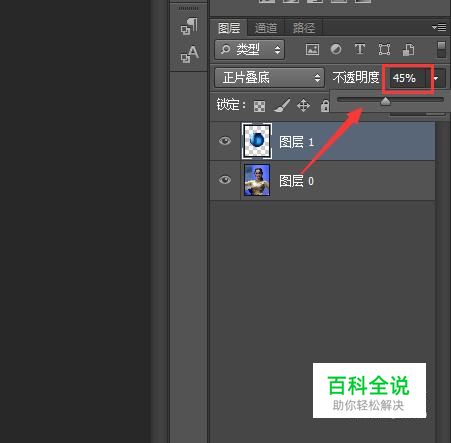Filter for shape layers icon
Image resolution: width=451 pixels, height=443 pixels.
pos(384,50)
